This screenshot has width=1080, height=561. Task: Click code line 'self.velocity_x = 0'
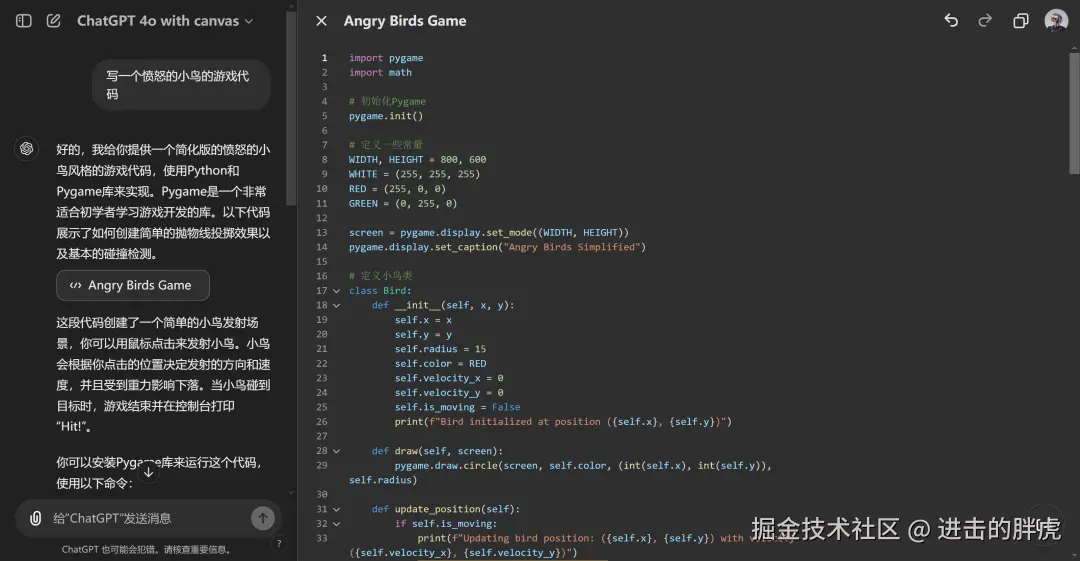[x=449, y=378]
